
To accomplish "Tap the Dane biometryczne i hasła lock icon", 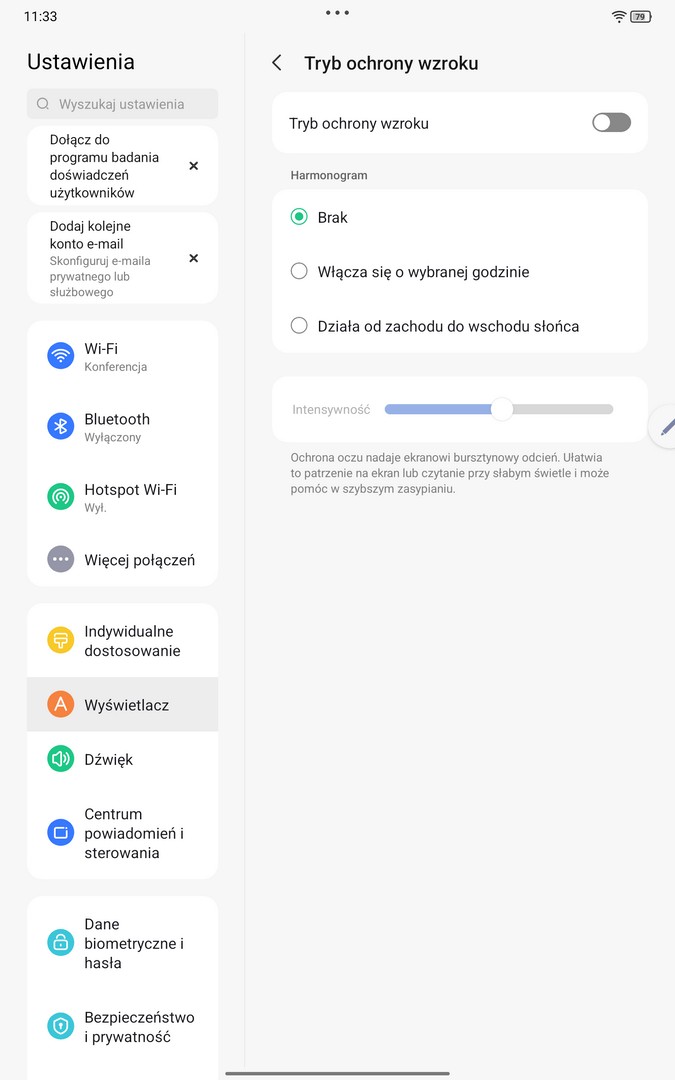I will point(61,942).
